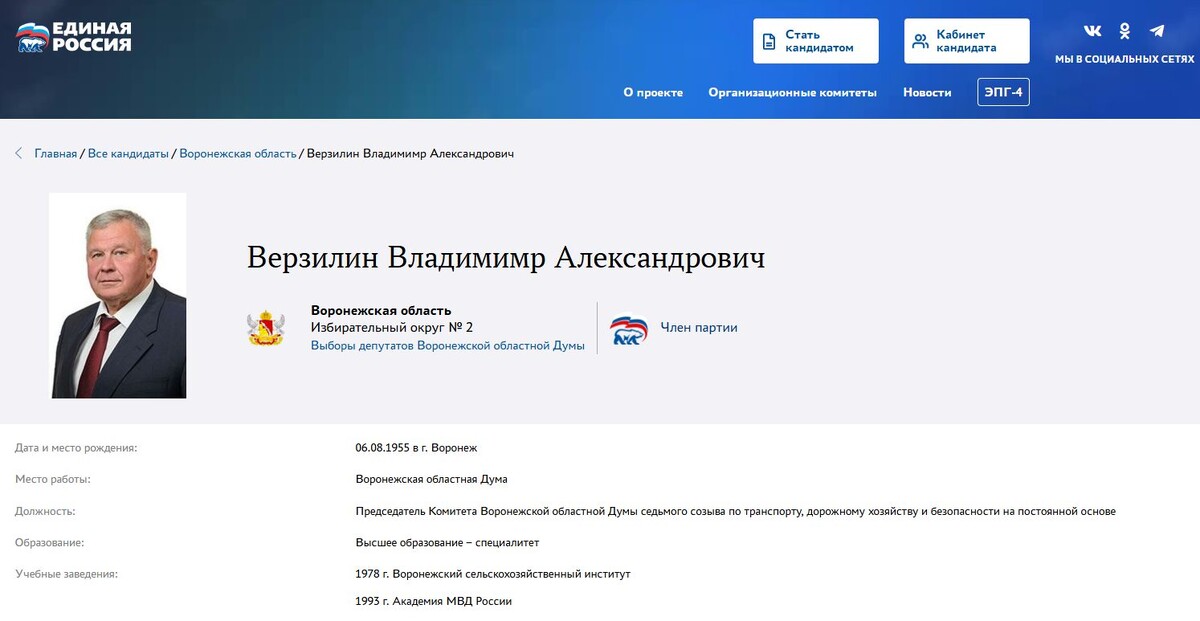Click 1993 г. Академия МВД России
Viewport: 1200px width, 621px height.
434,601
